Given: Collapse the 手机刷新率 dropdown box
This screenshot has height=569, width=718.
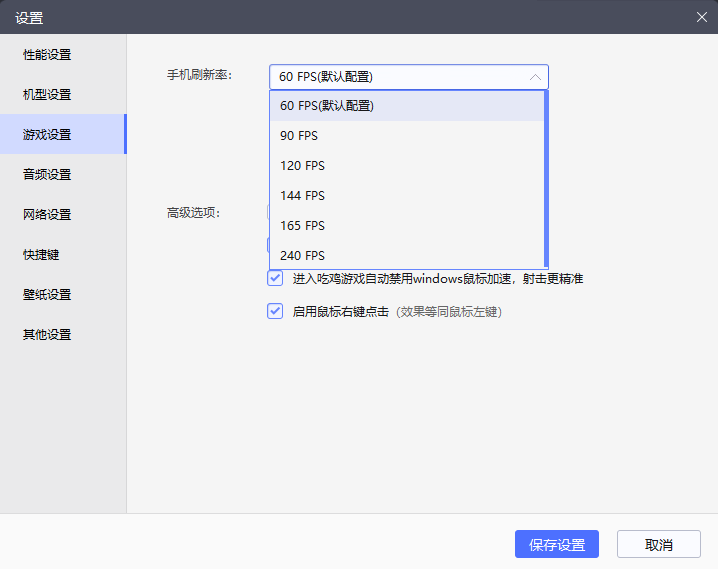Looking at the screenshot, I should click(408, 77).
